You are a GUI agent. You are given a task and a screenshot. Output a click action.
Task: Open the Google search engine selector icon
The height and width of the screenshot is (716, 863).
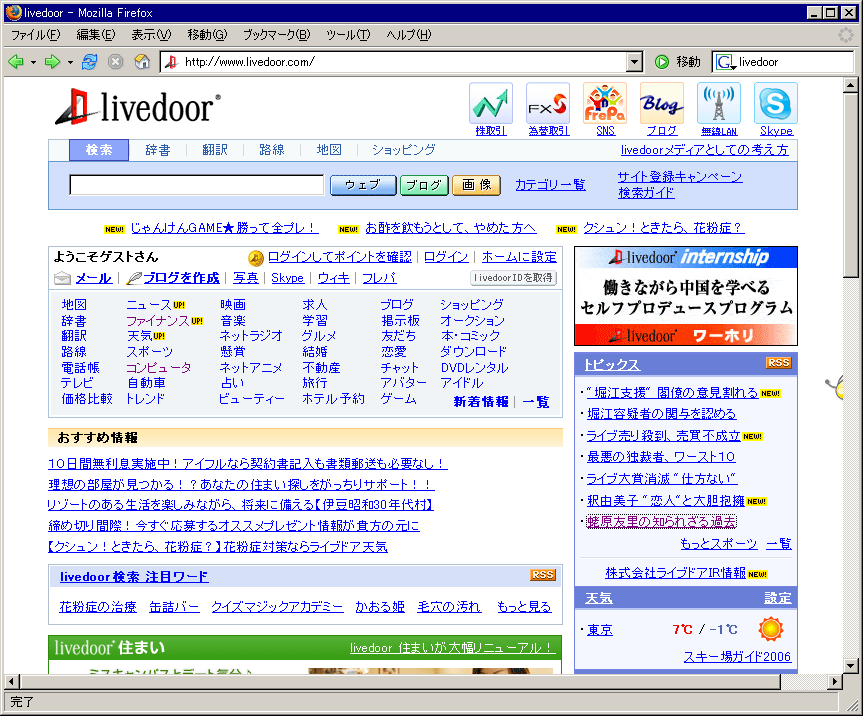[x=725, y=62]
